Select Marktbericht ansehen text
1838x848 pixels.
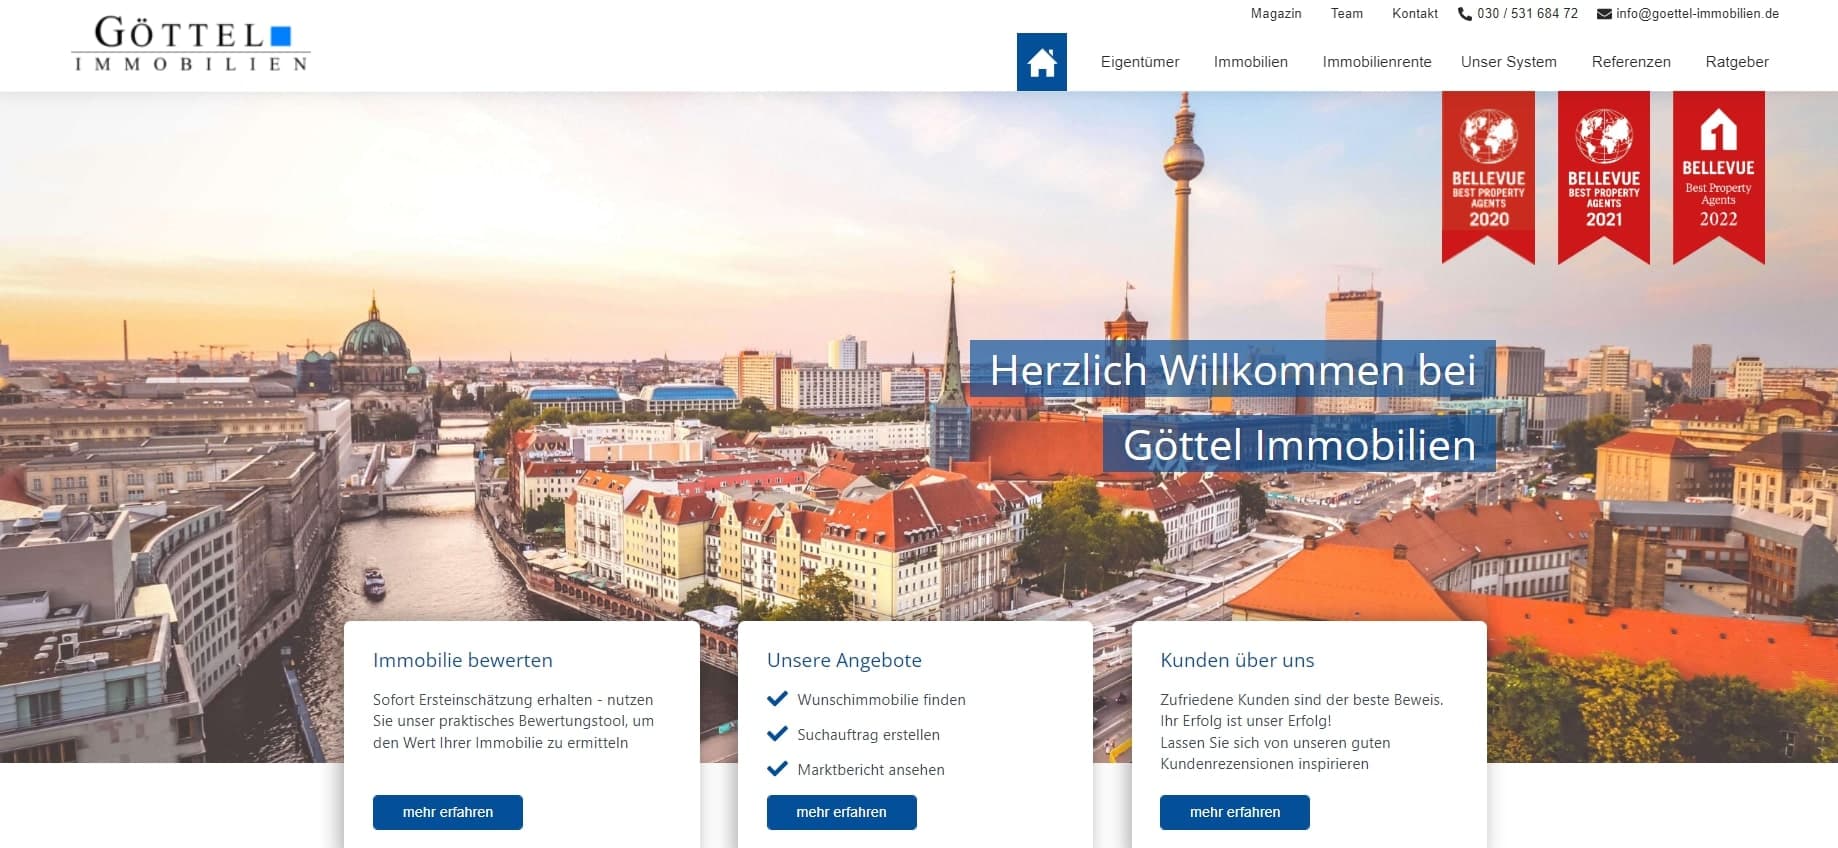tap(870, 770)
